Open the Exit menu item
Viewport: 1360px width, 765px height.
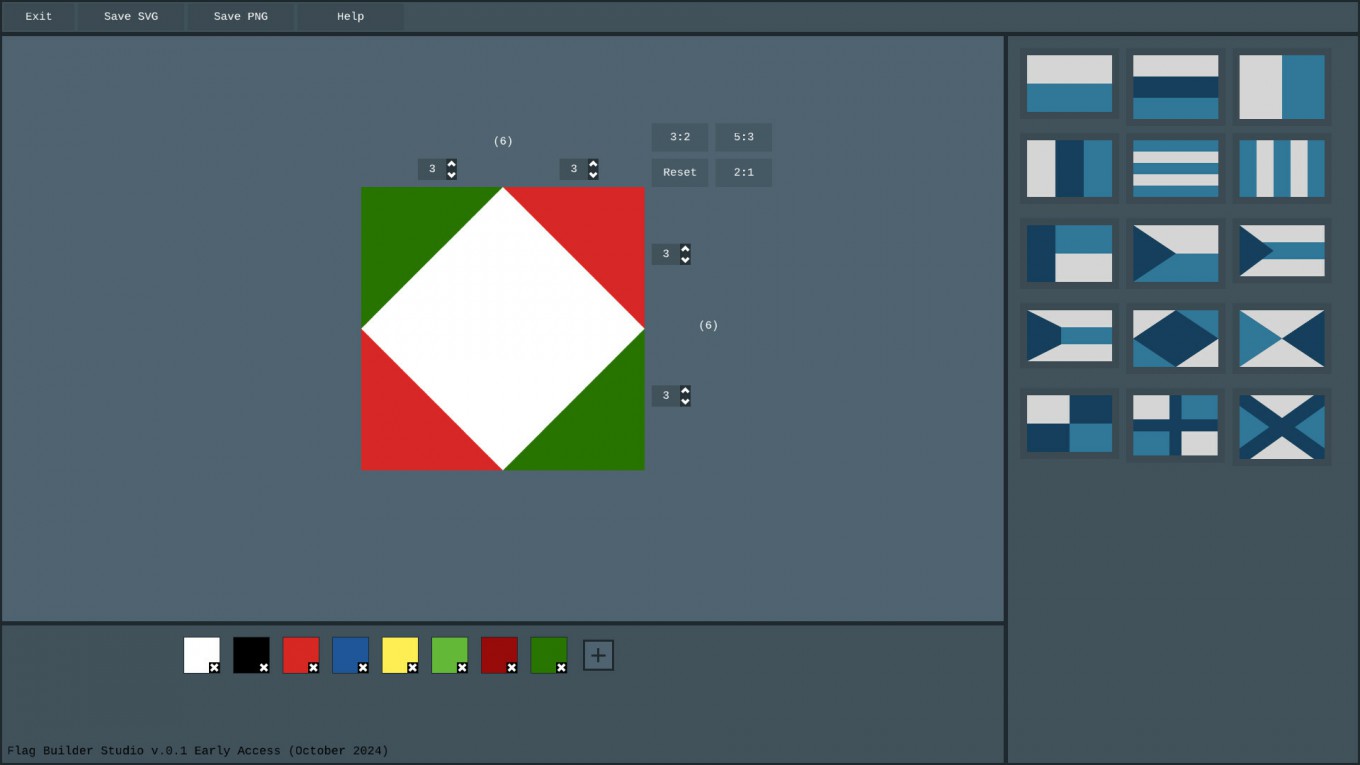click(x=39, y=16)
